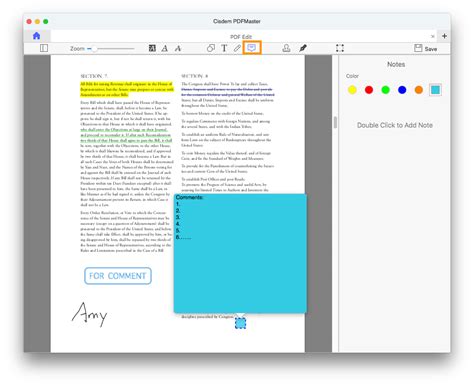
Task: Click the document vertical scrollbar handle
Action: coord(335,122)
